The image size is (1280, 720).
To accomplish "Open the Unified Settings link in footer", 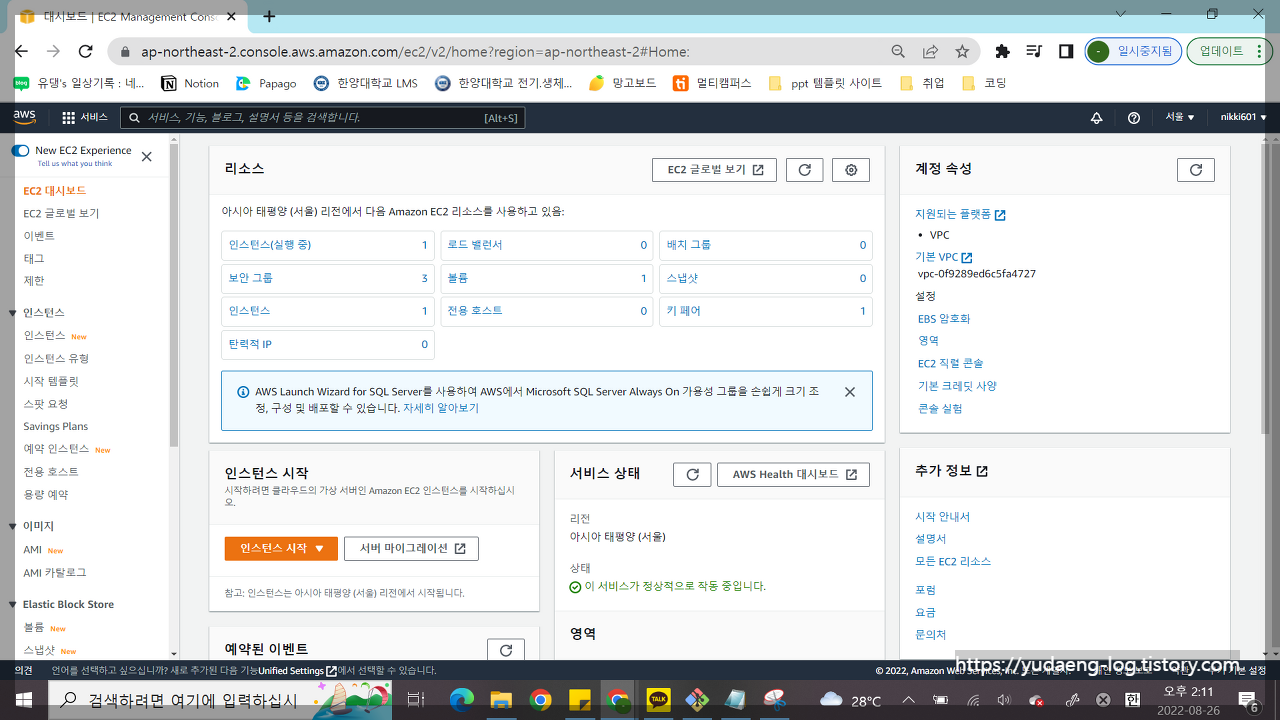I will click(297, 671).
